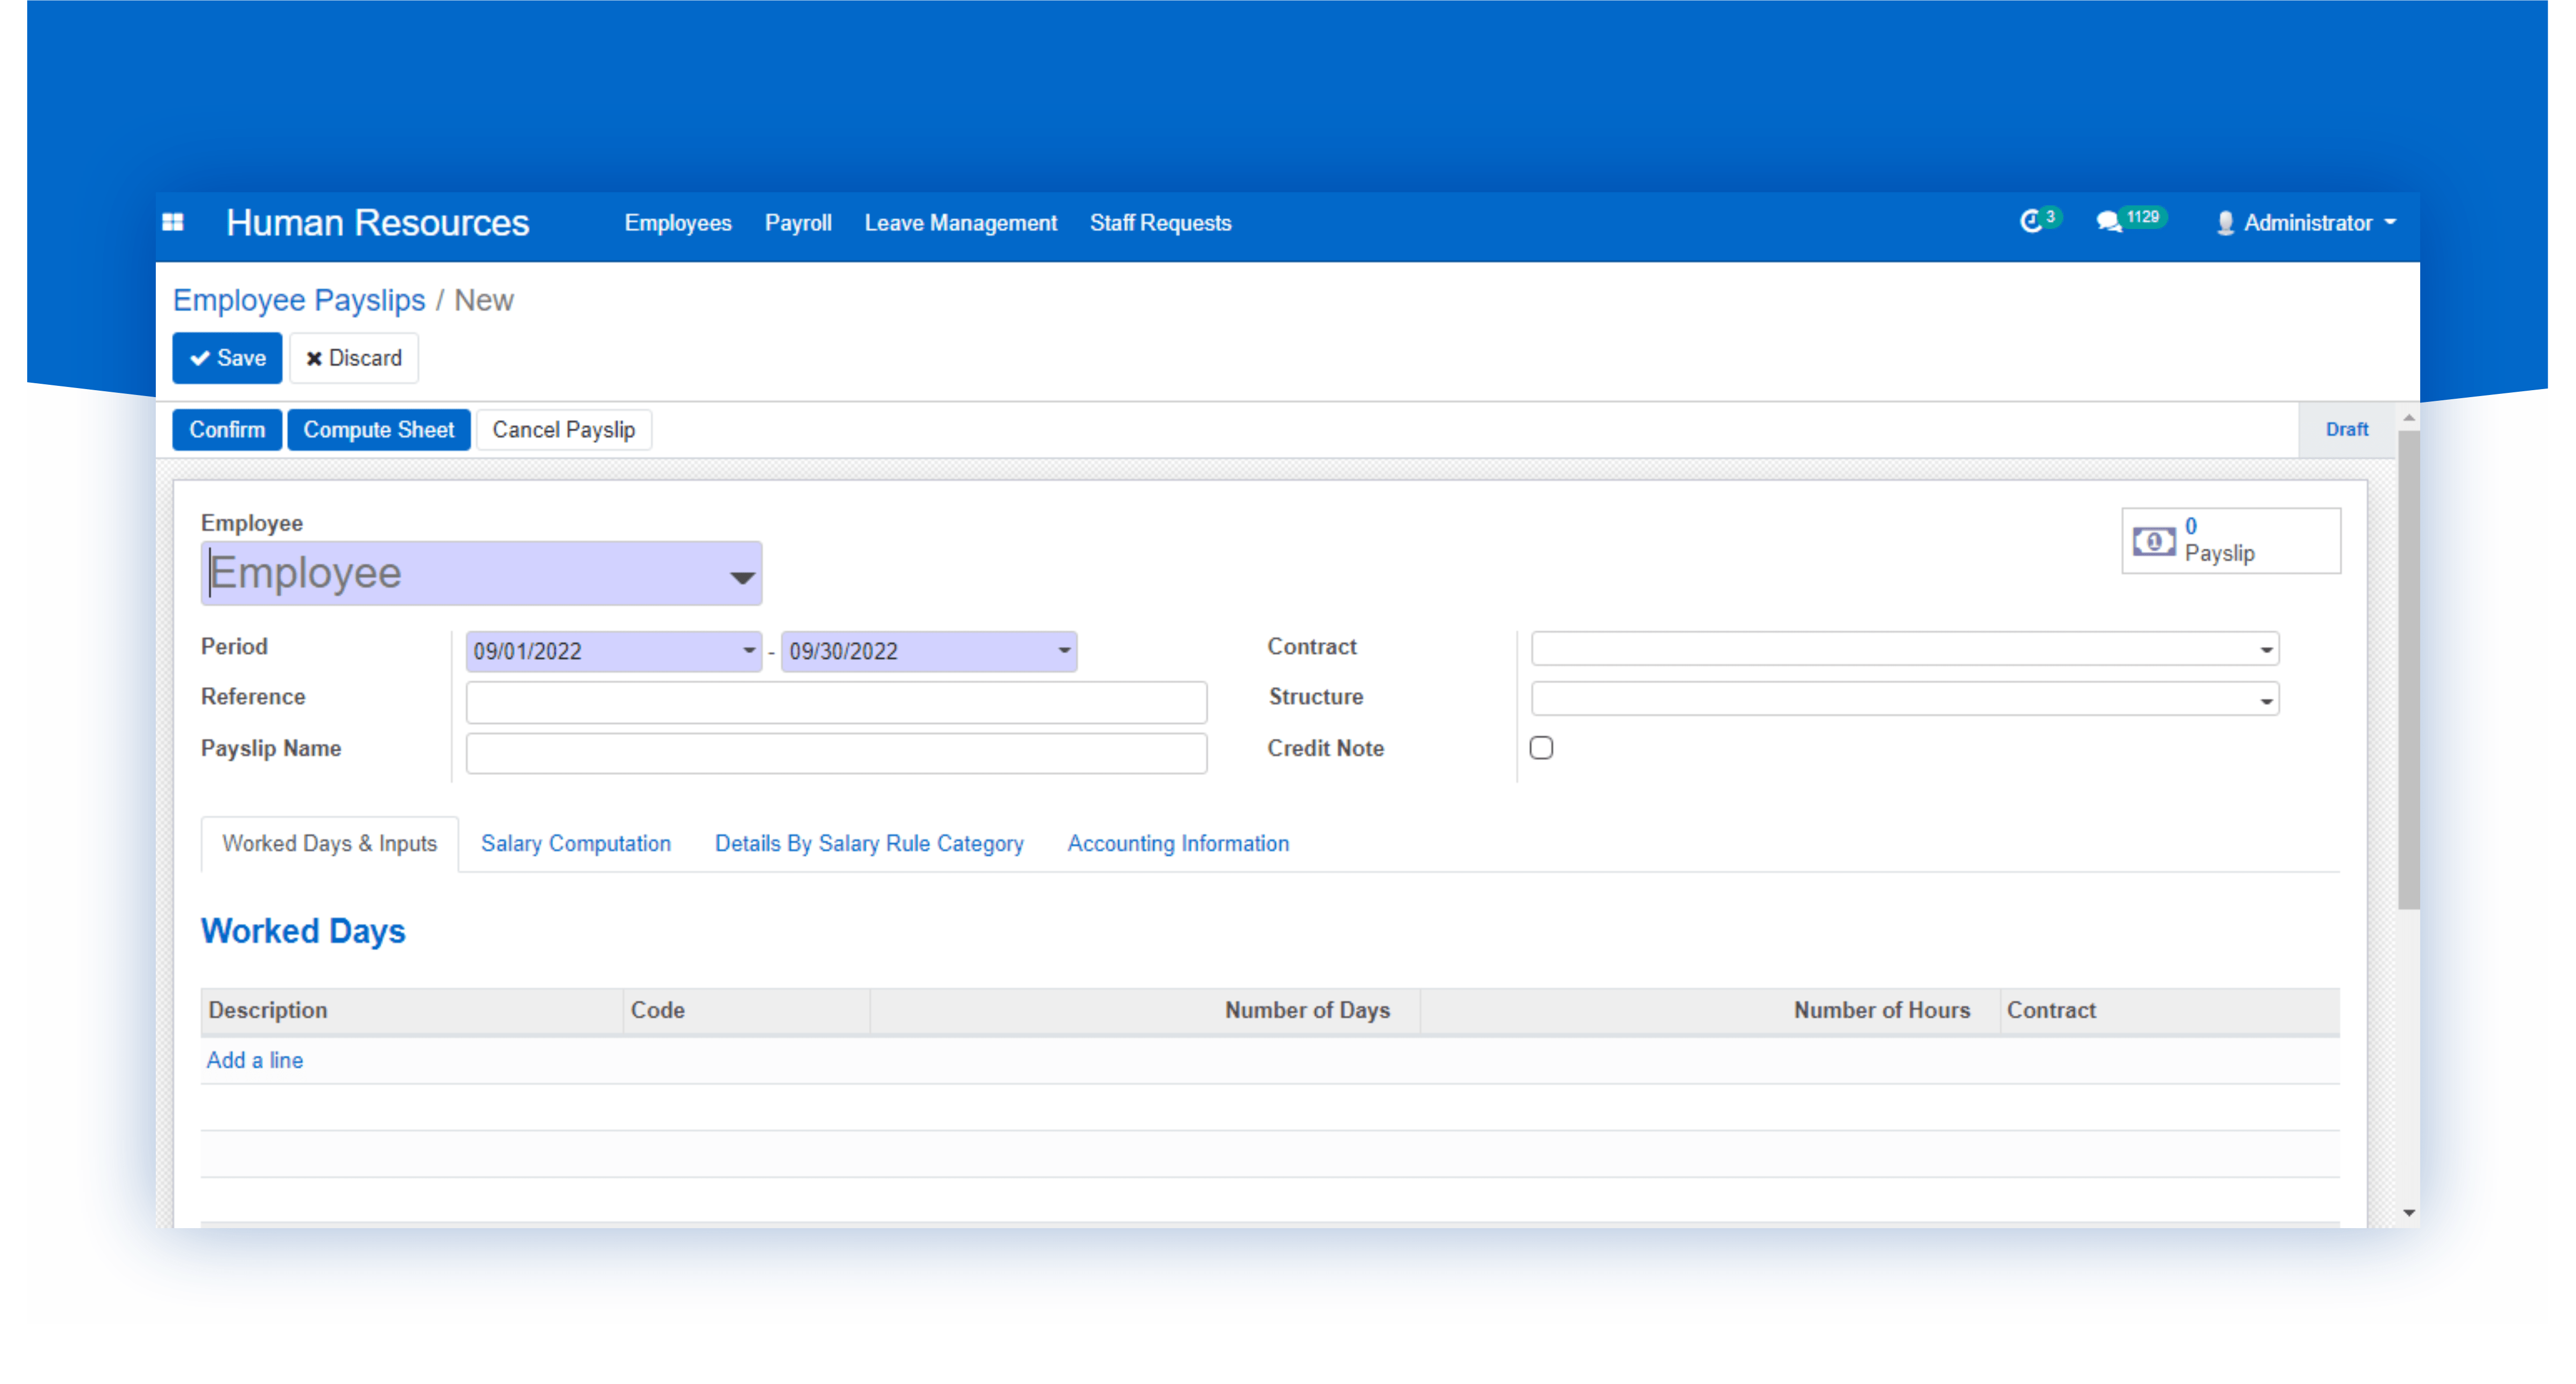Open the period end date 09/30/2022 picker
The width and height of the screenshot is (2576, 1384).
(928, 651)
